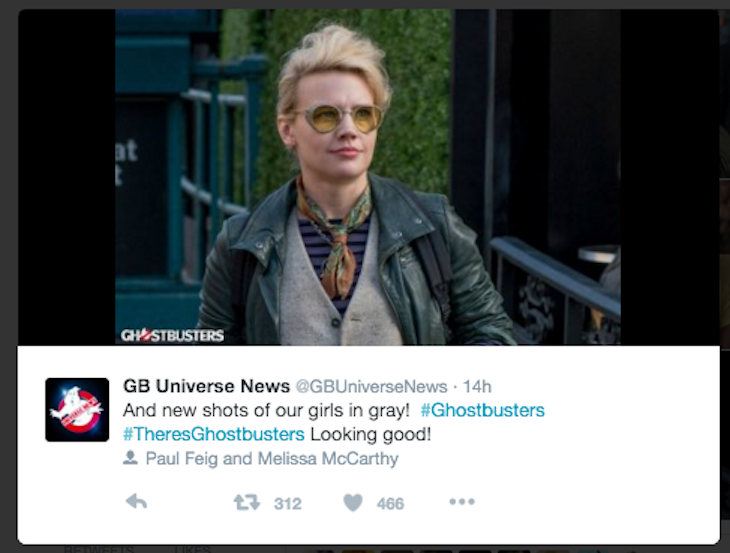Click the reply arrow icon
730x553 pixels.
point(136,502)
